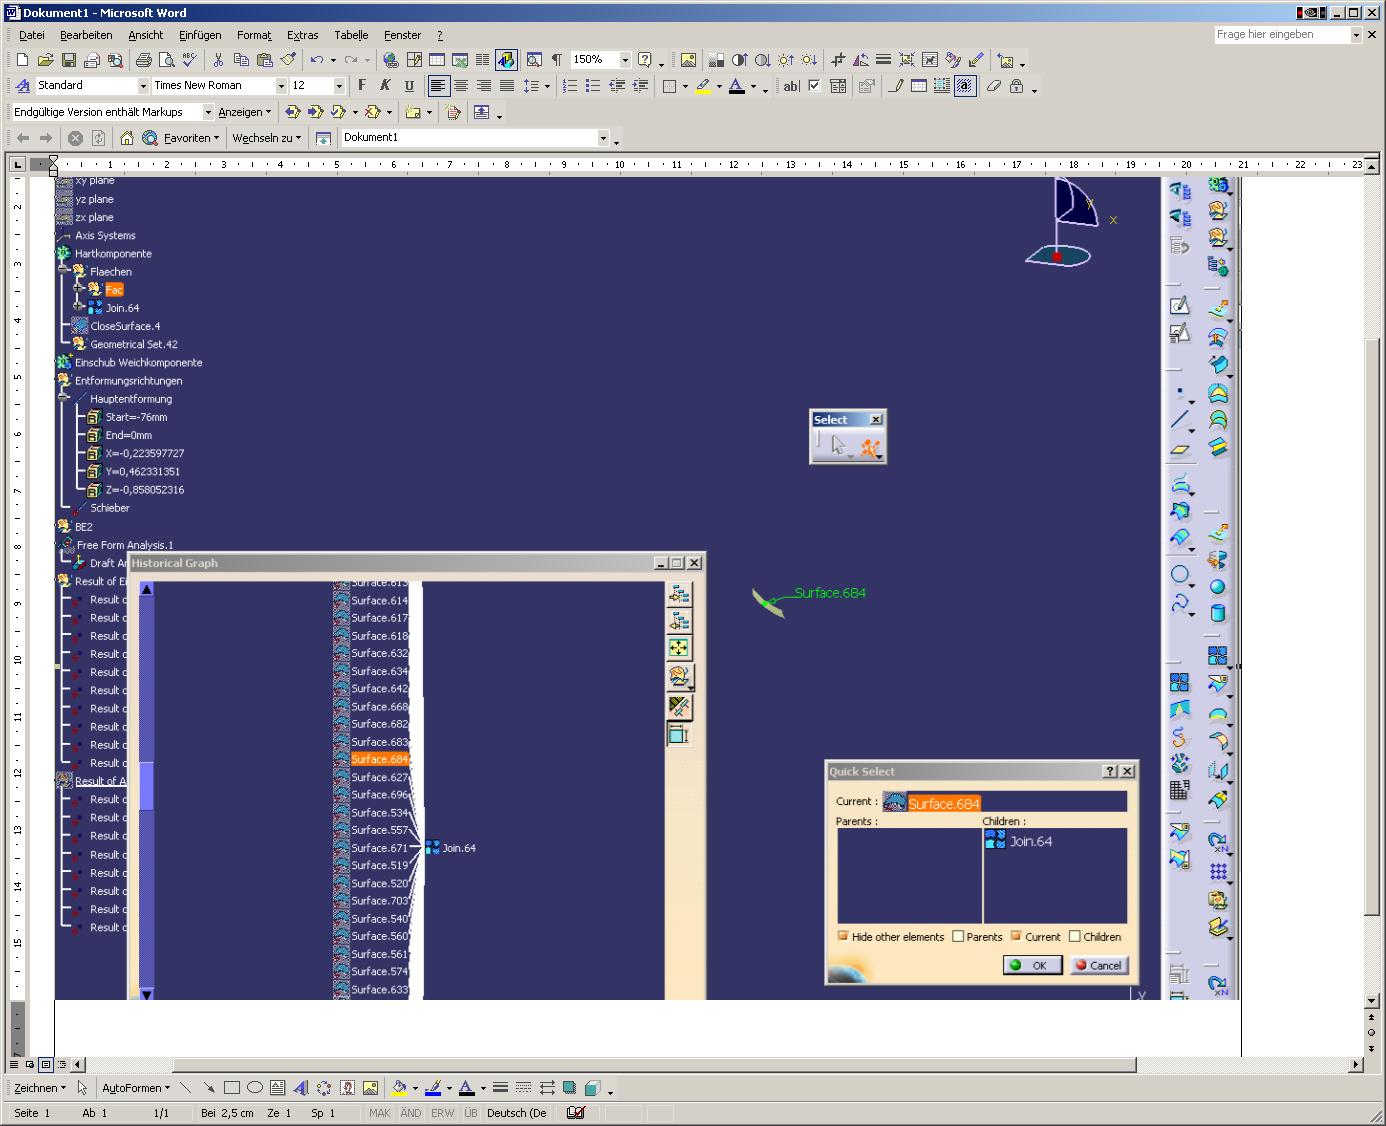Apply line color from the Drawing toolbar
The image size is (1386, 1126).
[x=432, y=1088]
